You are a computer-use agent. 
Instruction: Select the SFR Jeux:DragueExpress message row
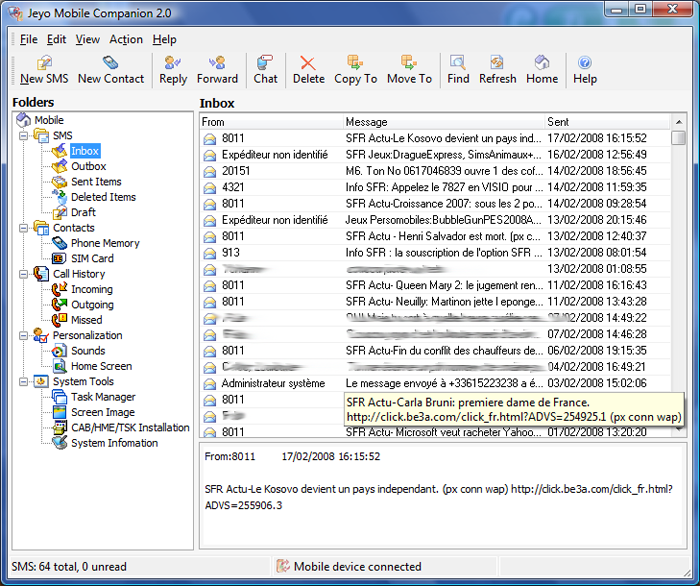pos(435,155)
